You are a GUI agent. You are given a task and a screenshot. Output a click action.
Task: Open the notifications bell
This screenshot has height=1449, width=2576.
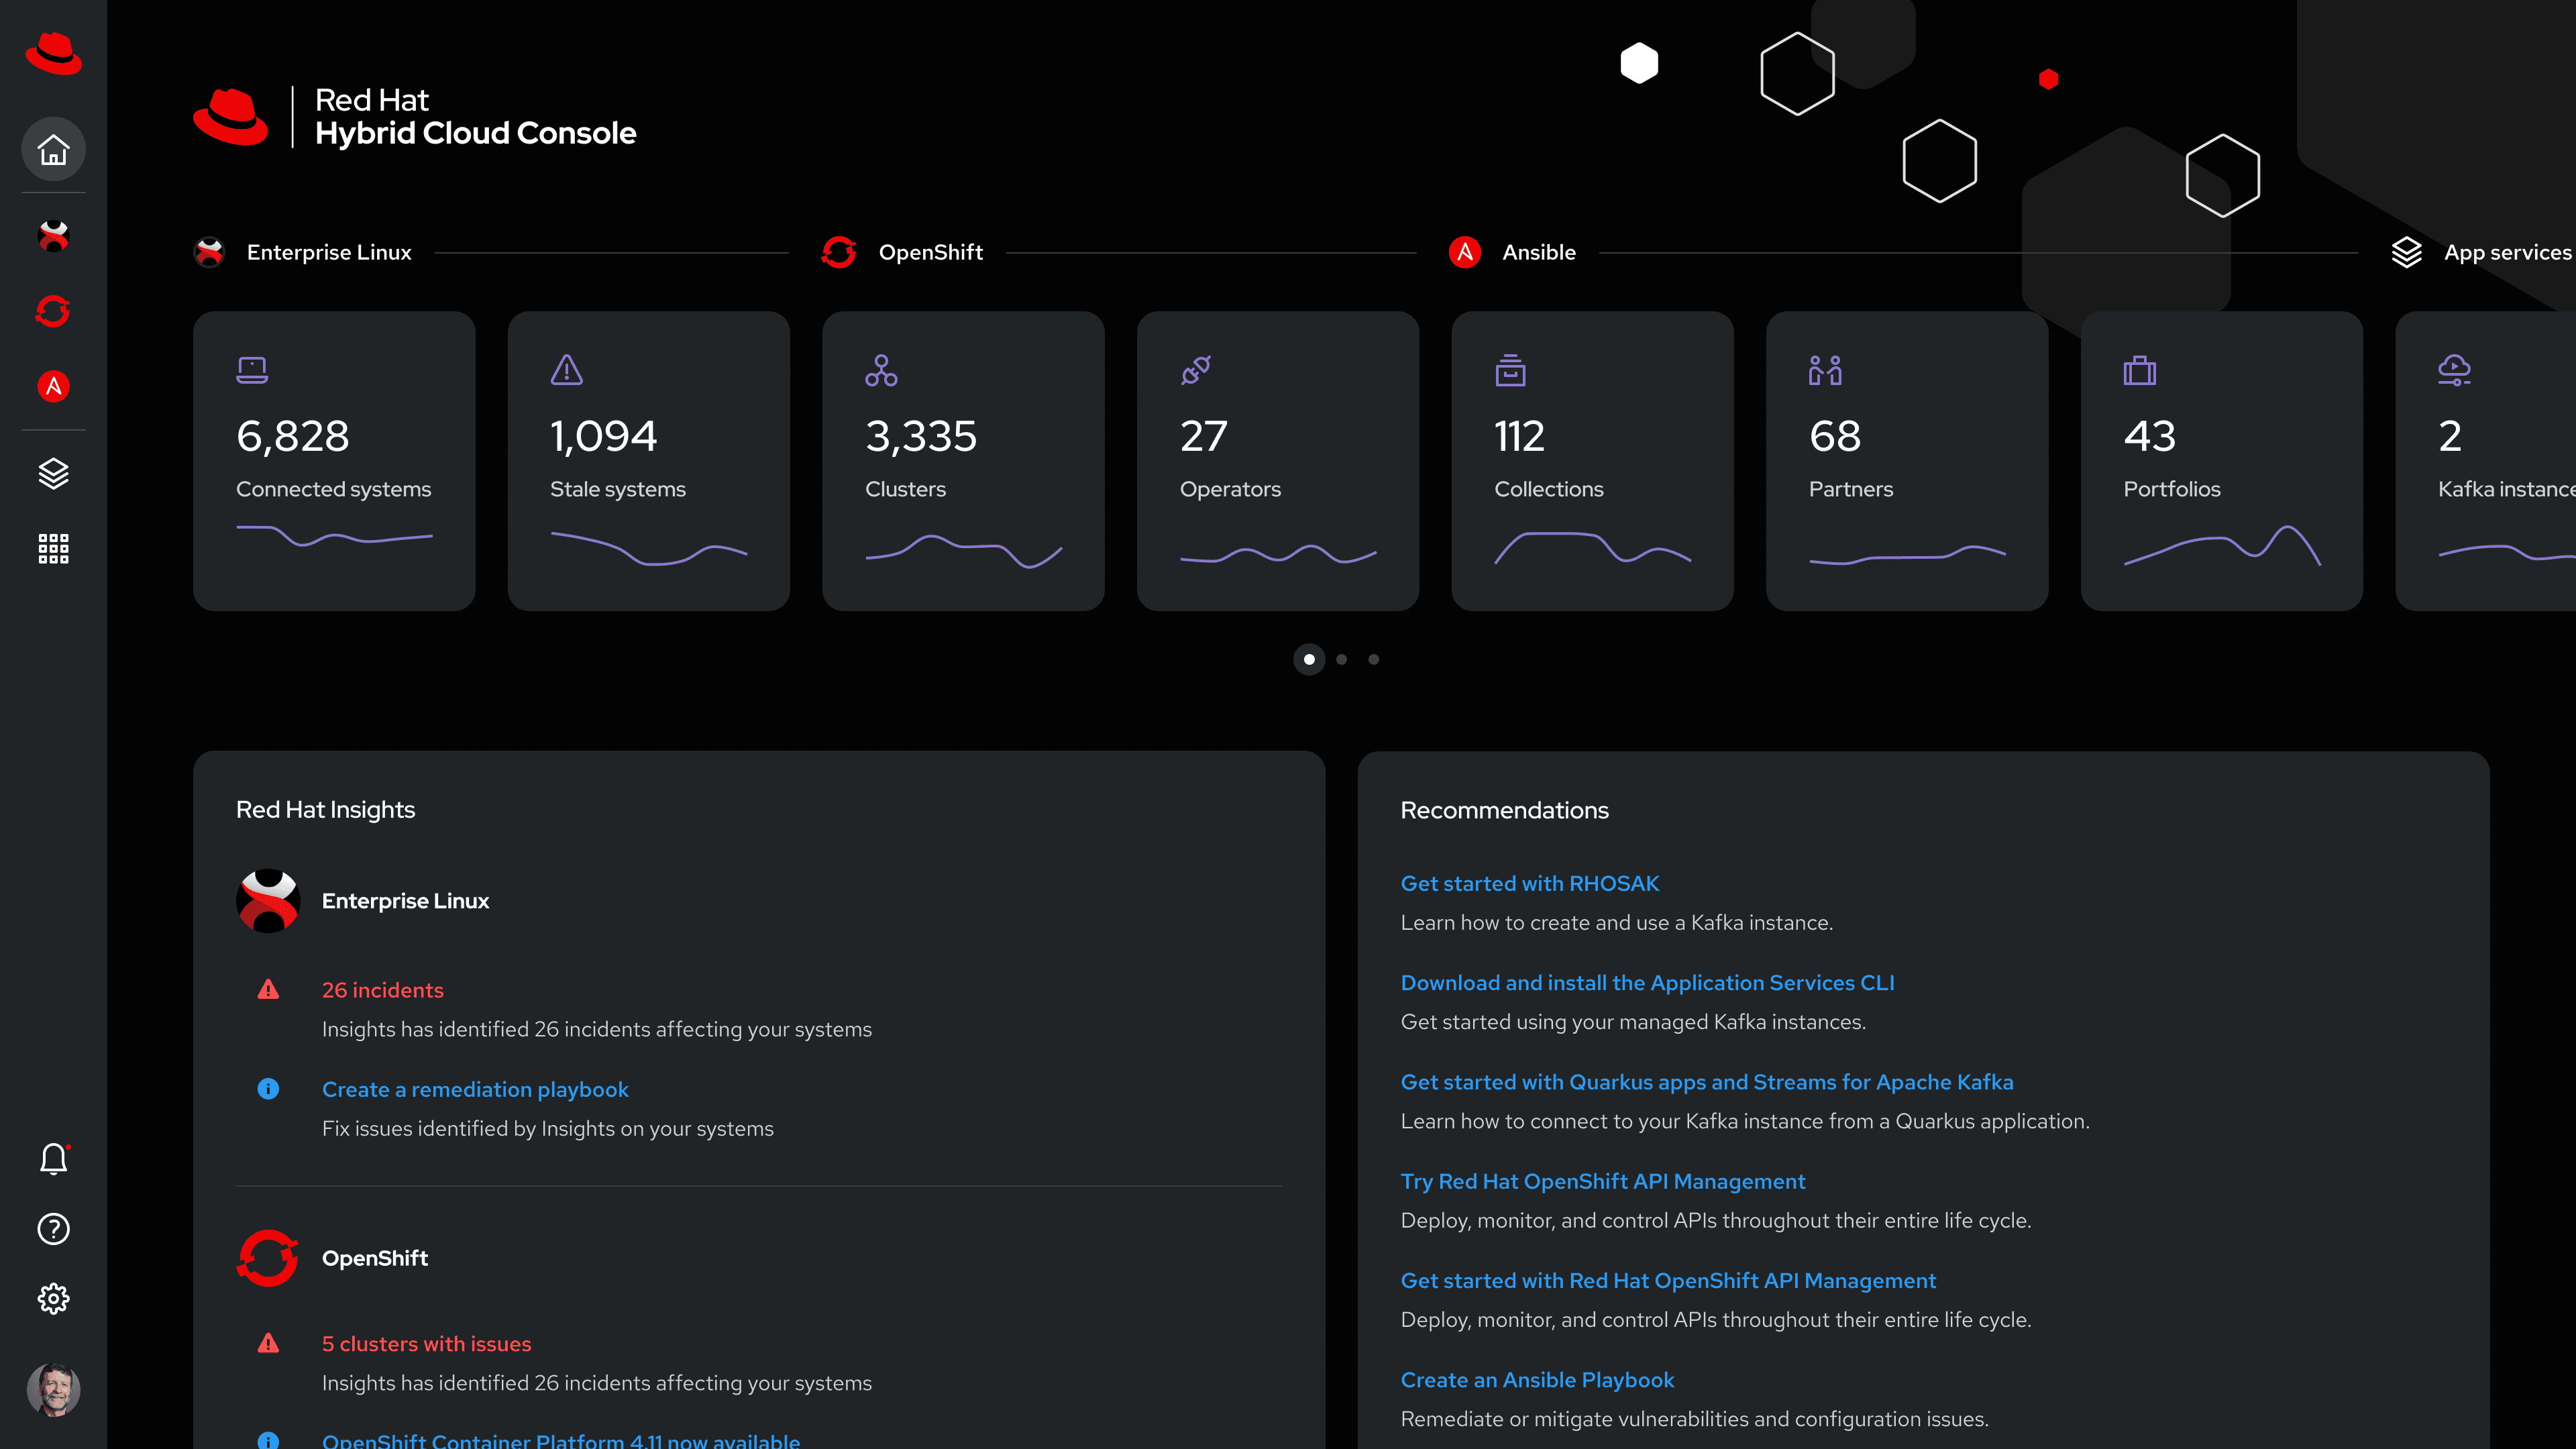pos(53,1158)
